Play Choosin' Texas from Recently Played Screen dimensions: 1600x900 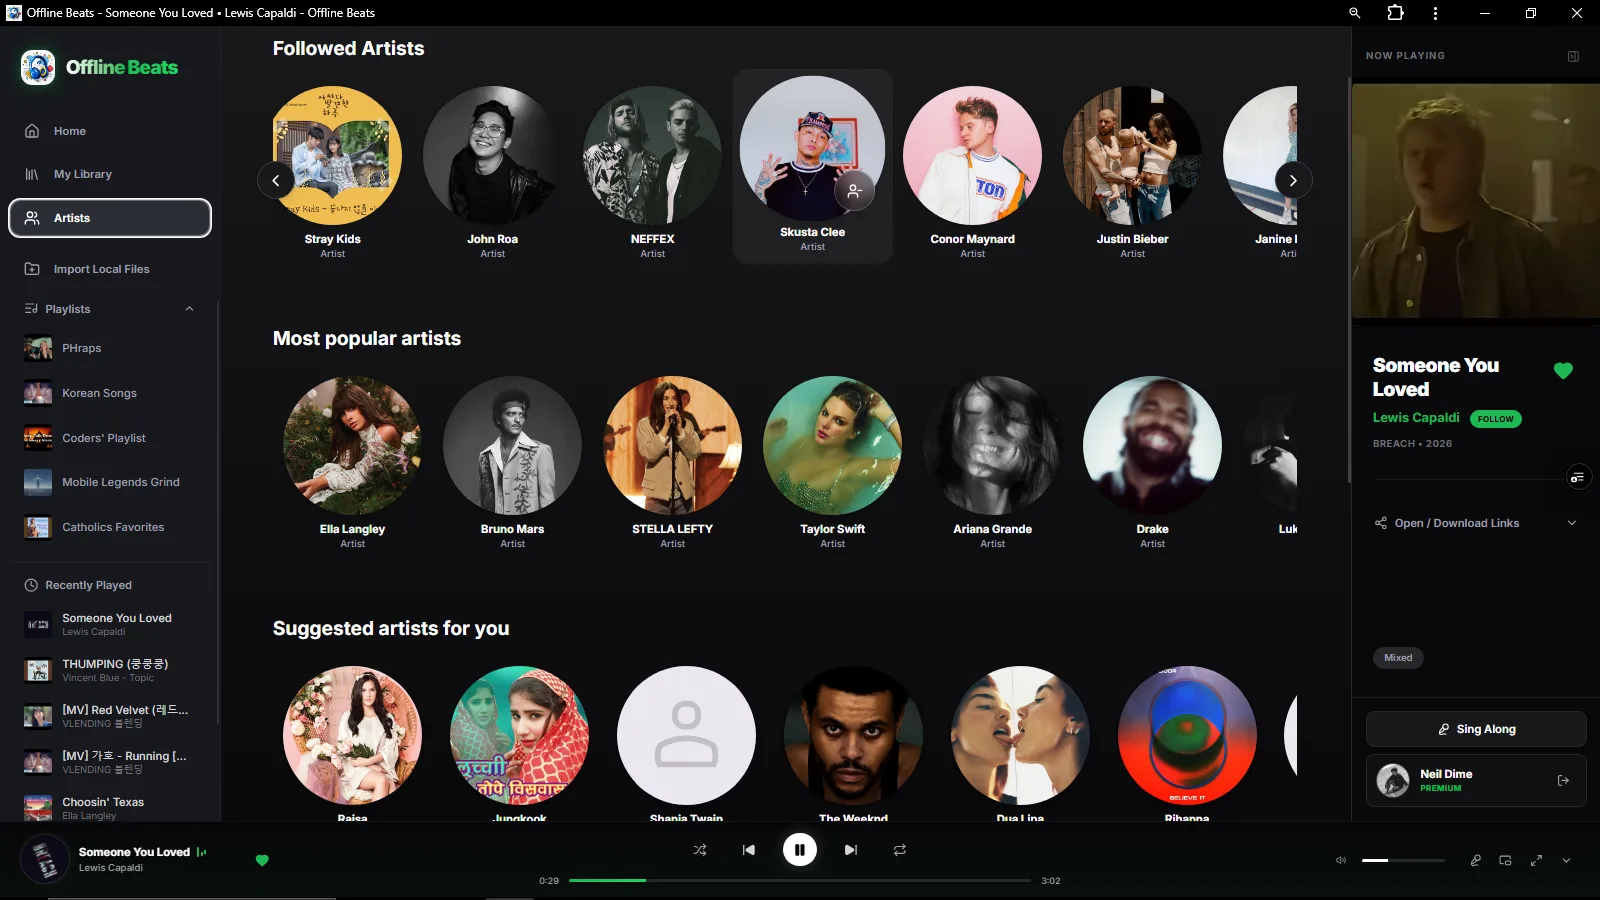(x=110, y=808)
